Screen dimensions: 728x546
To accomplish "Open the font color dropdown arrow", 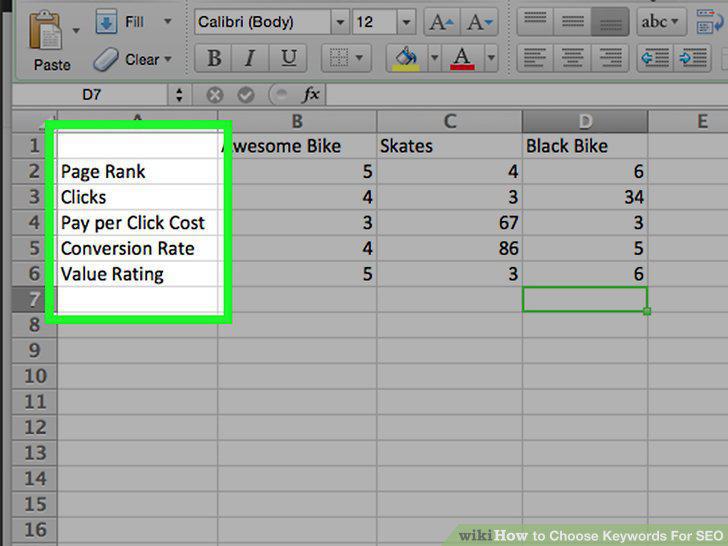I will tap(491, 58).
